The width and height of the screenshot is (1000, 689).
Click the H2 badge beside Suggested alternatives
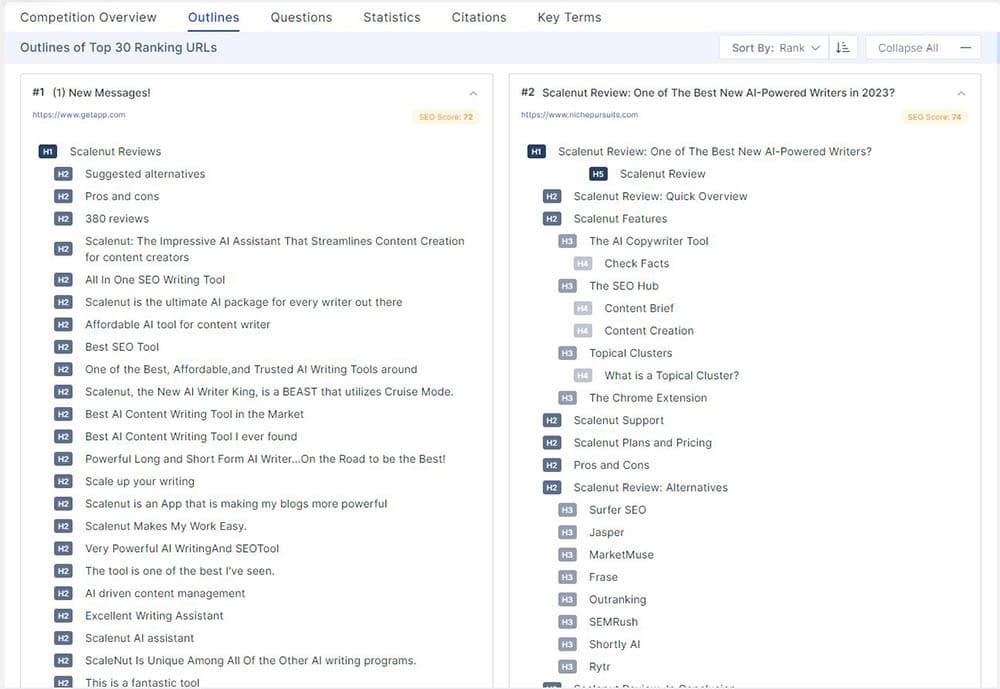[x=63, y=174]
